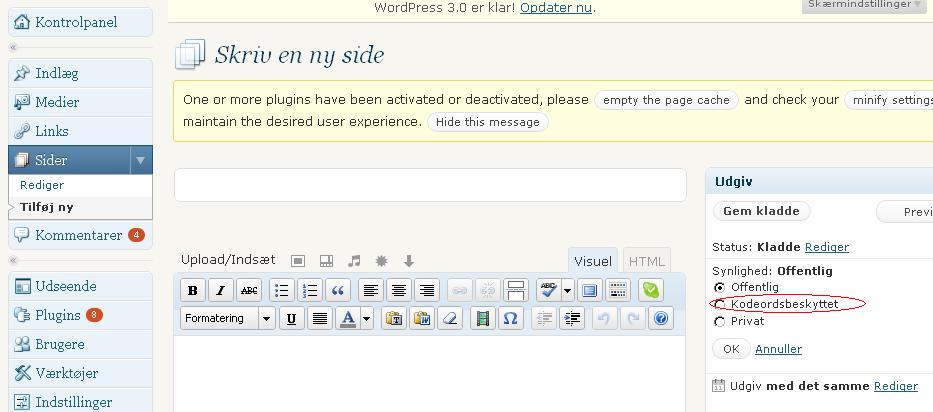Open the editor help icon
Viewport: 933px width, 412px height.
click(660, 318)
